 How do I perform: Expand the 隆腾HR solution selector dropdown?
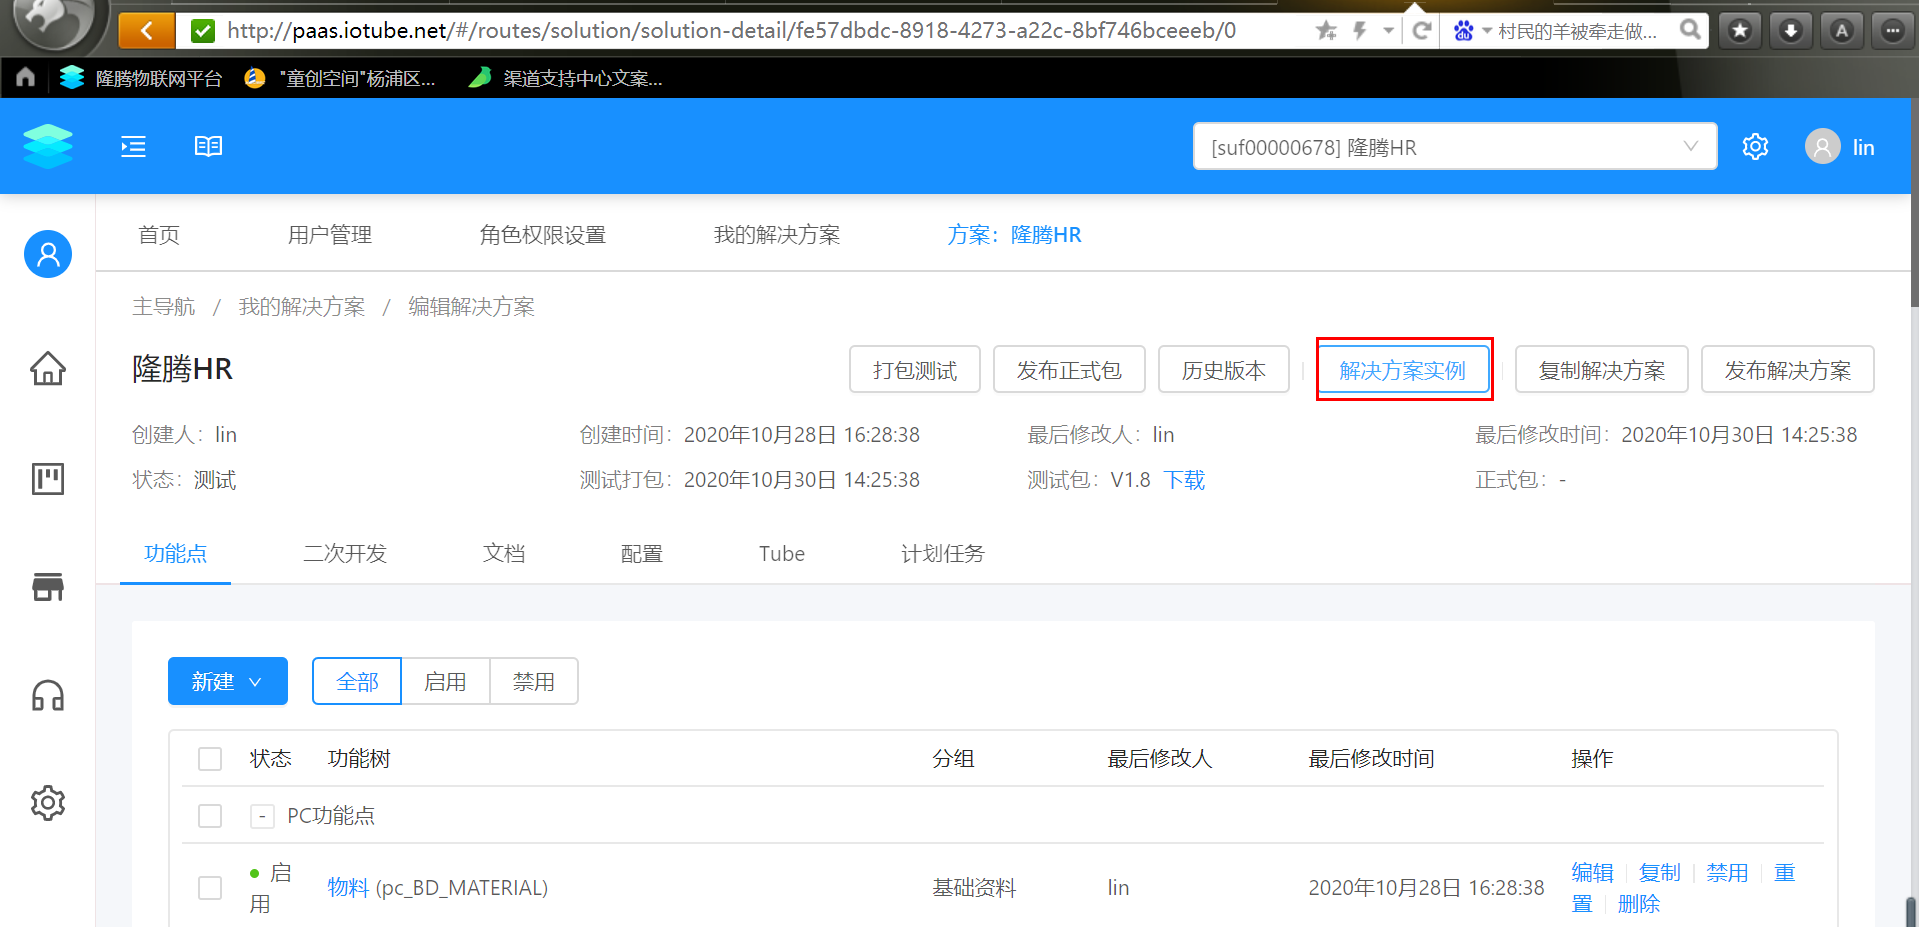pyautogui.click(x=1455, y=147)
